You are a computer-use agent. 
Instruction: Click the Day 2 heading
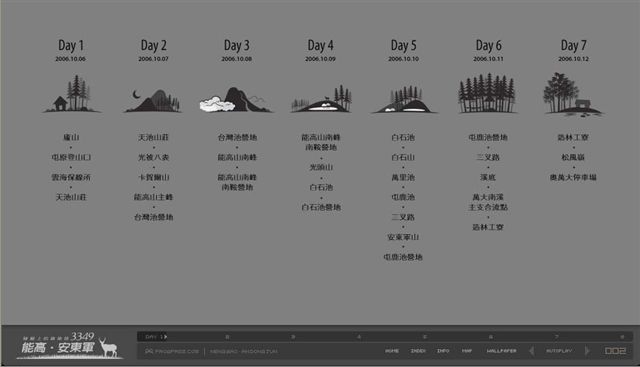[x=153, y=45]
